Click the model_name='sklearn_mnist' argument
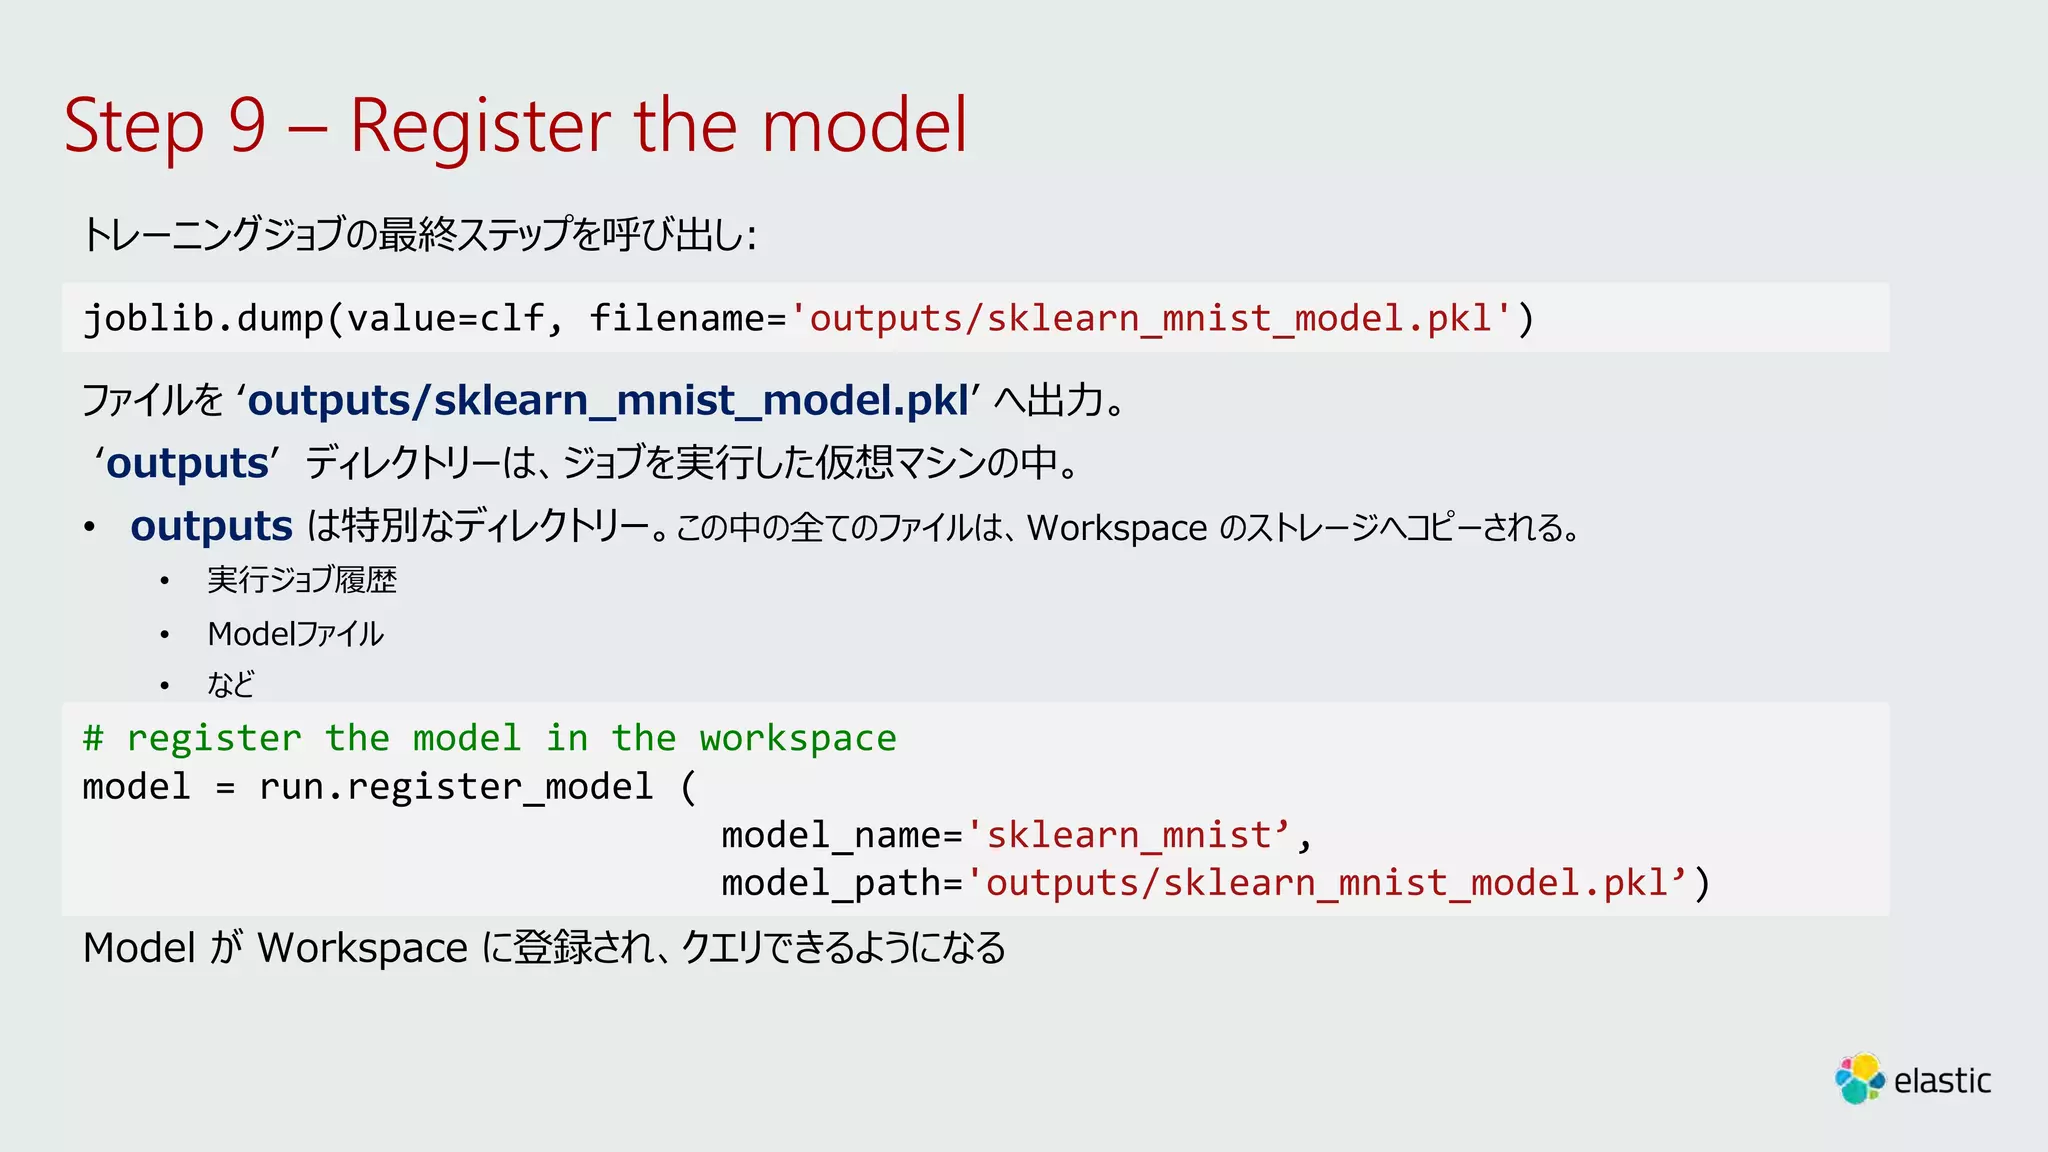The image size is (2048, 1152). (x=1017, y=835)
